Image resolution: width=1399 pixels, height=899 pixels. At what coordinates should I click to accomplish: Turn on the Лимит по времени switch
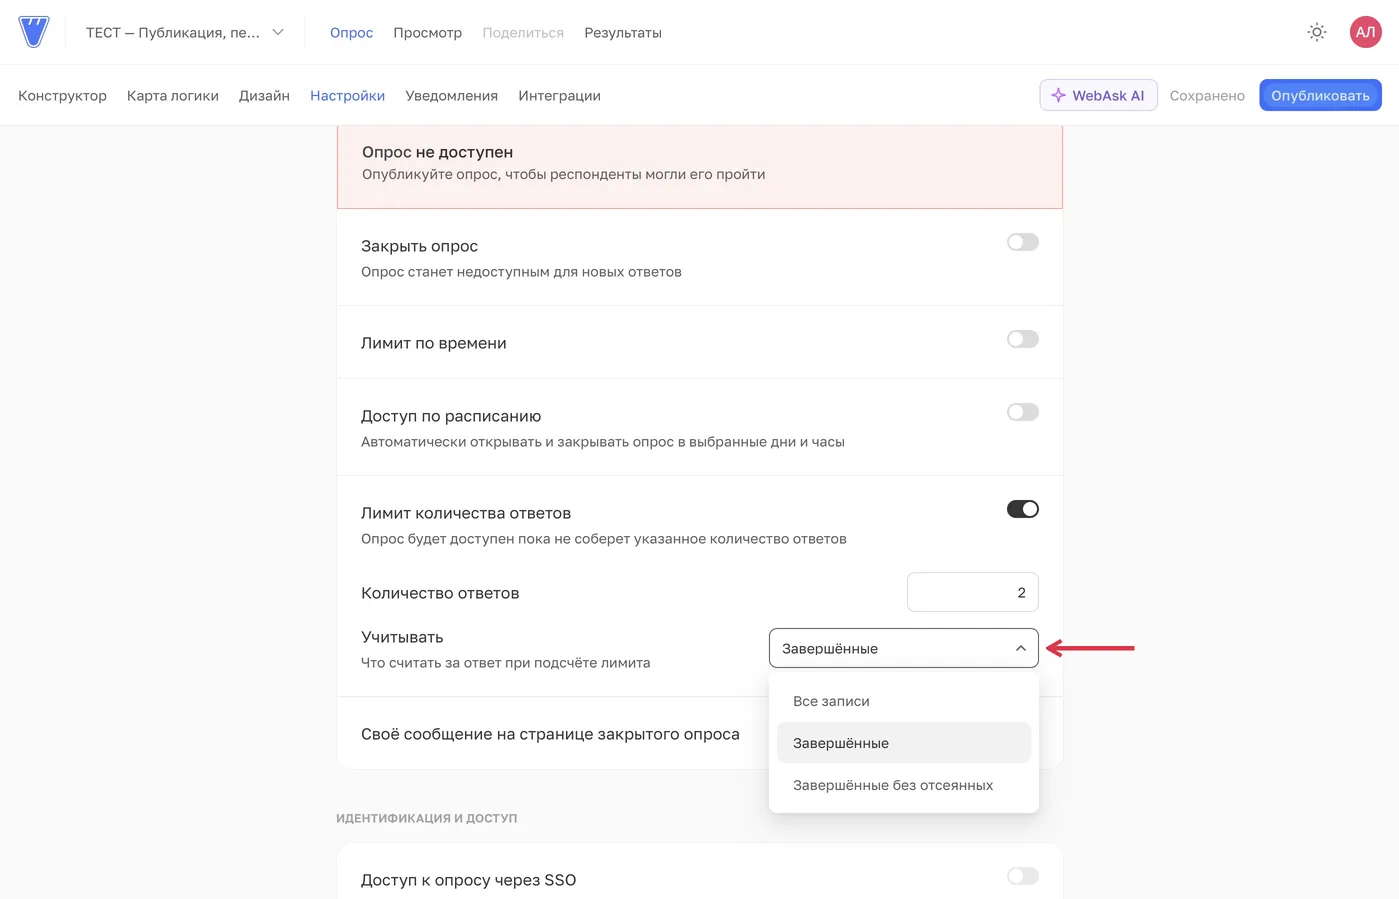click(1022, 339)
